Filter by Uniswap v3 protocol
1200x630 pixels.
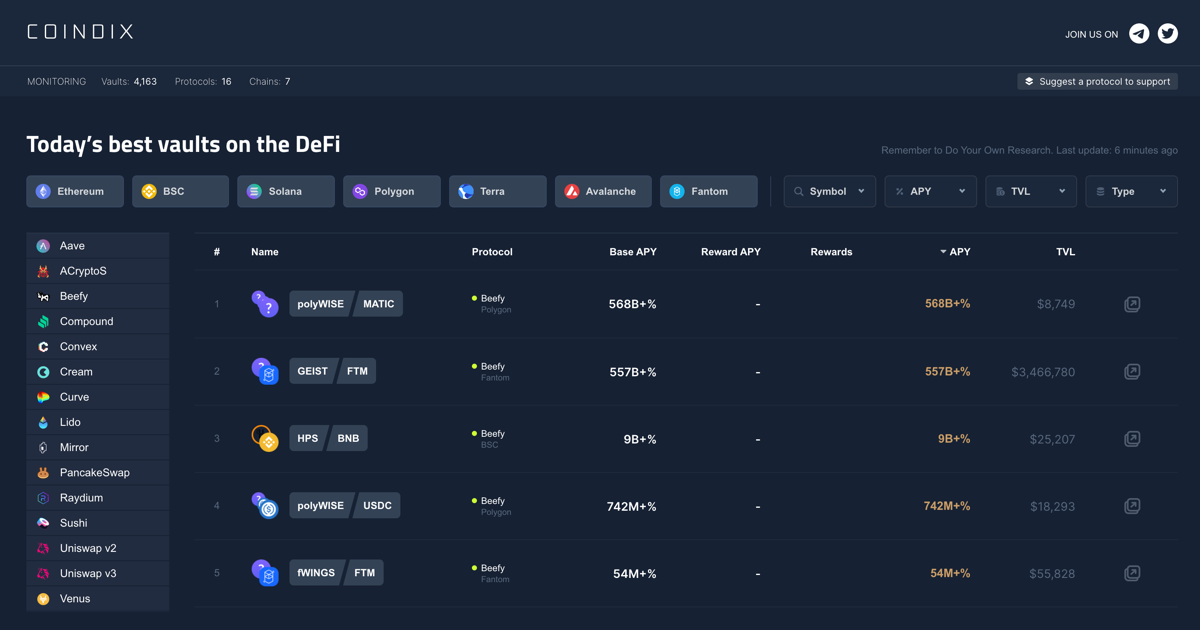tap(98, 574)
